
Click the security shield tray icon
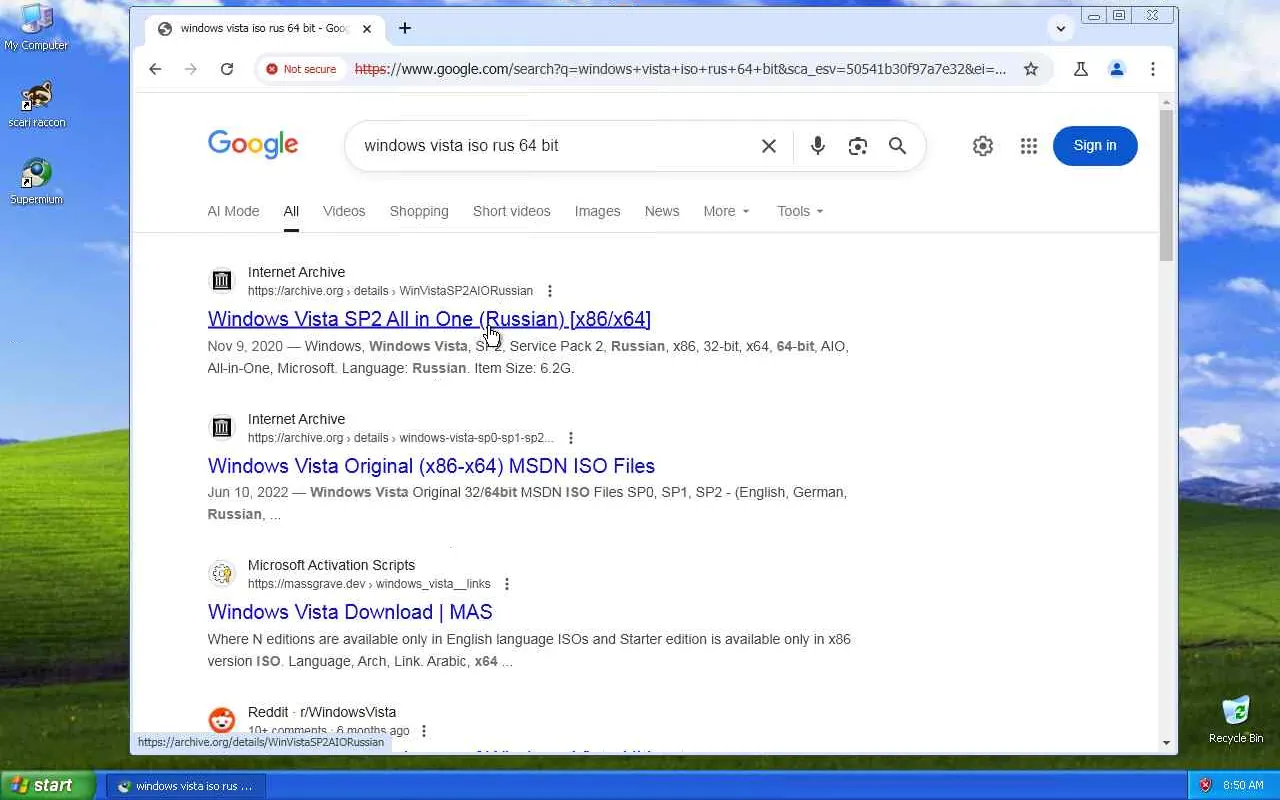point(1205,786)
